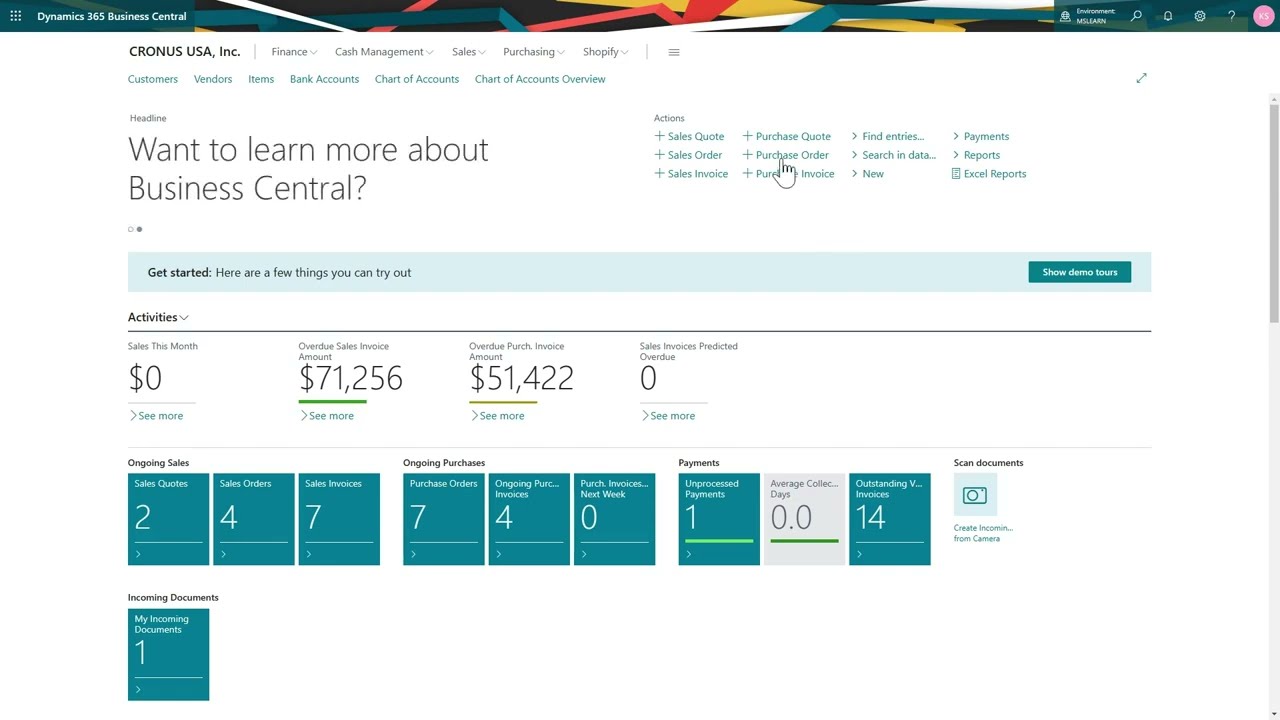The height and width of the screenshot is (720, 1280).
Task: Open the Sales Invoices tile
Action: 339,519
